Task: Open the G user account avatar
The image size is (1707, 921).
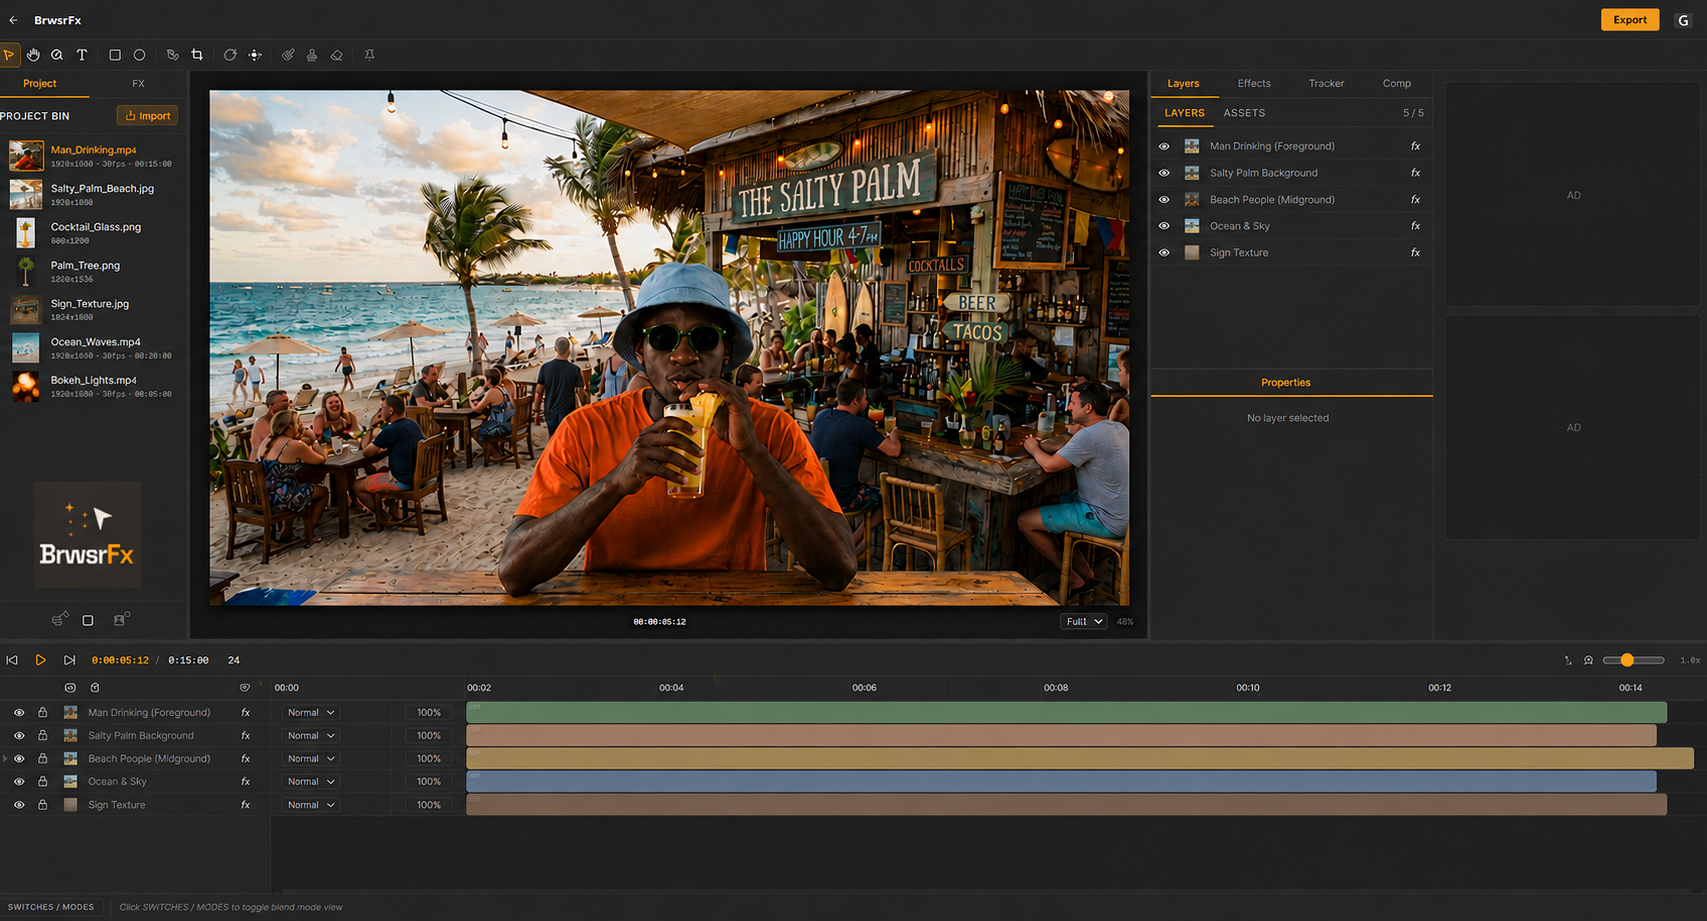Action: point(1683,20)
